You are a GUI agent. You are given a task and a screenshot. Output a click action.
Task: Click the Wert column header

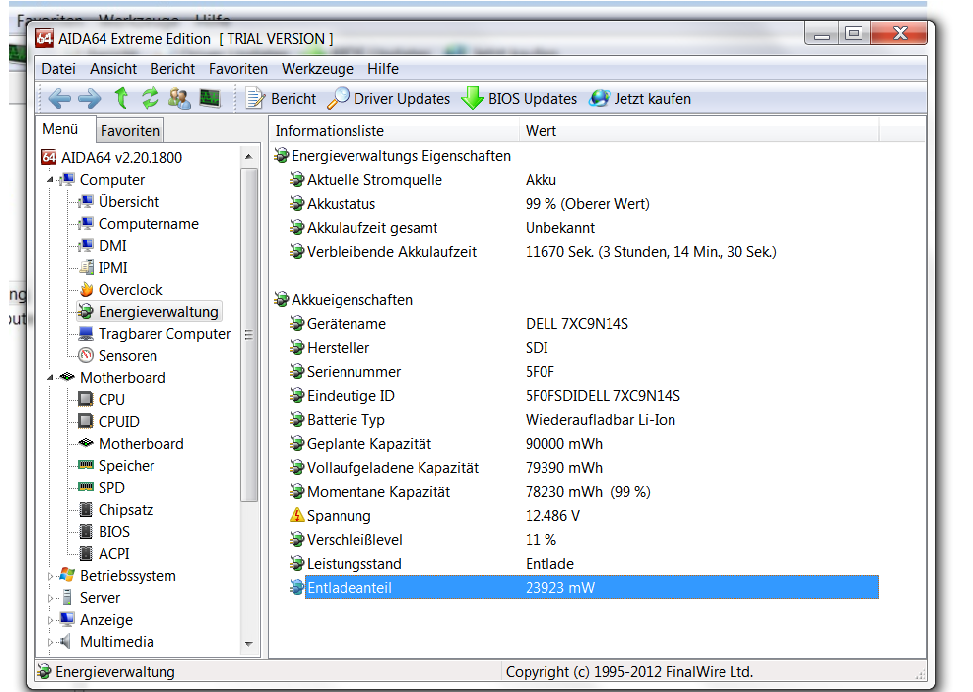pyautogui.click(x=699, y=131)
